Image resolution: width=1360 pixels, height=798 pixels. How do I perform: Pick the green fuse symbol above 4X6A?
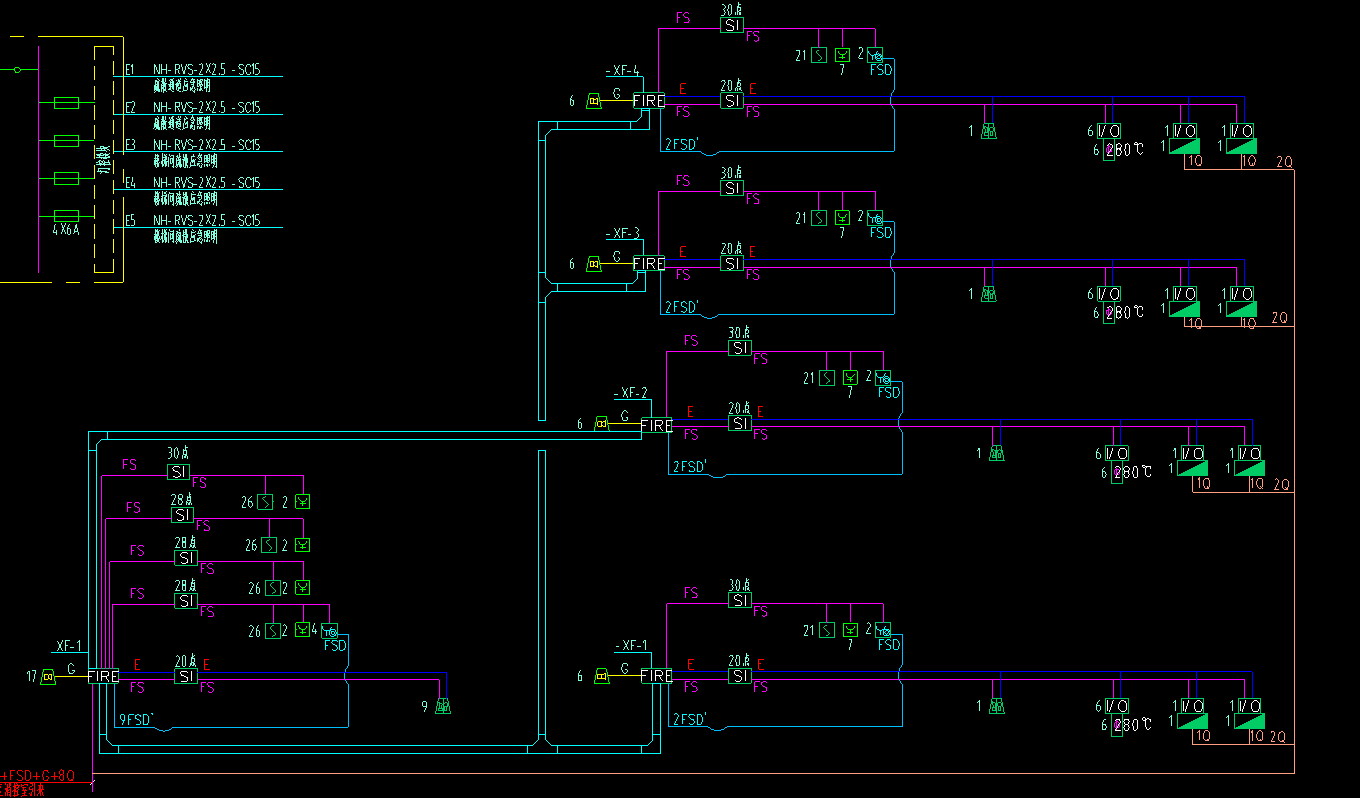tap(66, 216)
